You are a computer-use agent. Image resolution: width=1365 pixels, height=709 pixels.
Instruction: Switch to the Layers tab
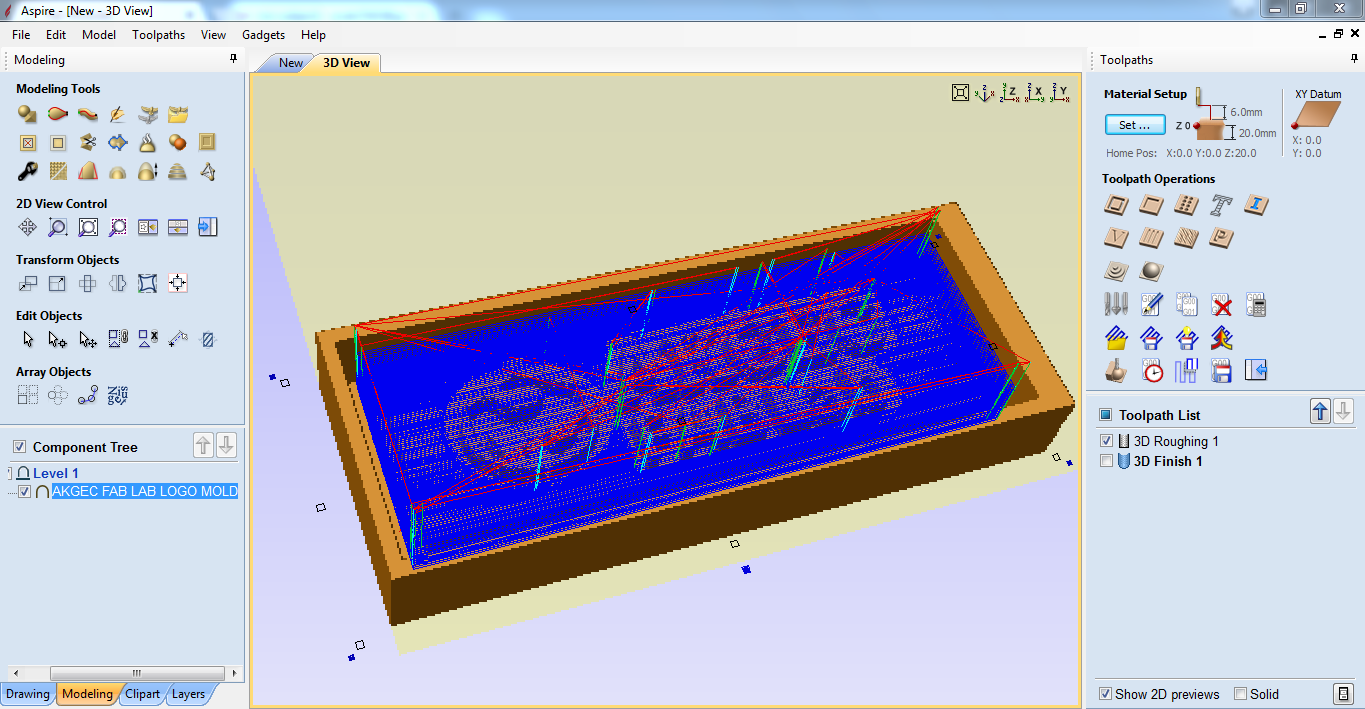[188, 694]
